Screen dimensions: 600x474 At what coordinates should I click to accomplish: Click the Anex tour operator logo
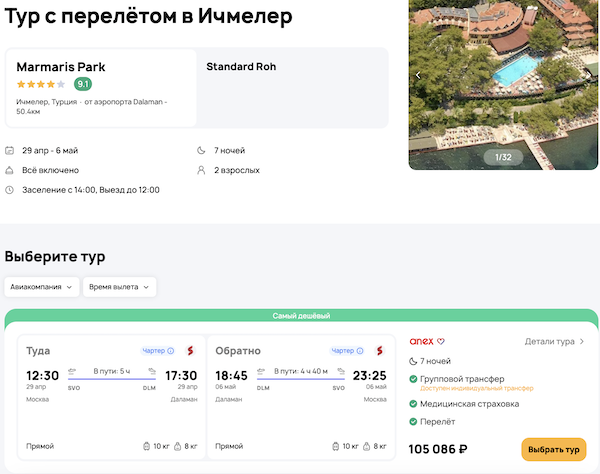[x=421, y=341]
